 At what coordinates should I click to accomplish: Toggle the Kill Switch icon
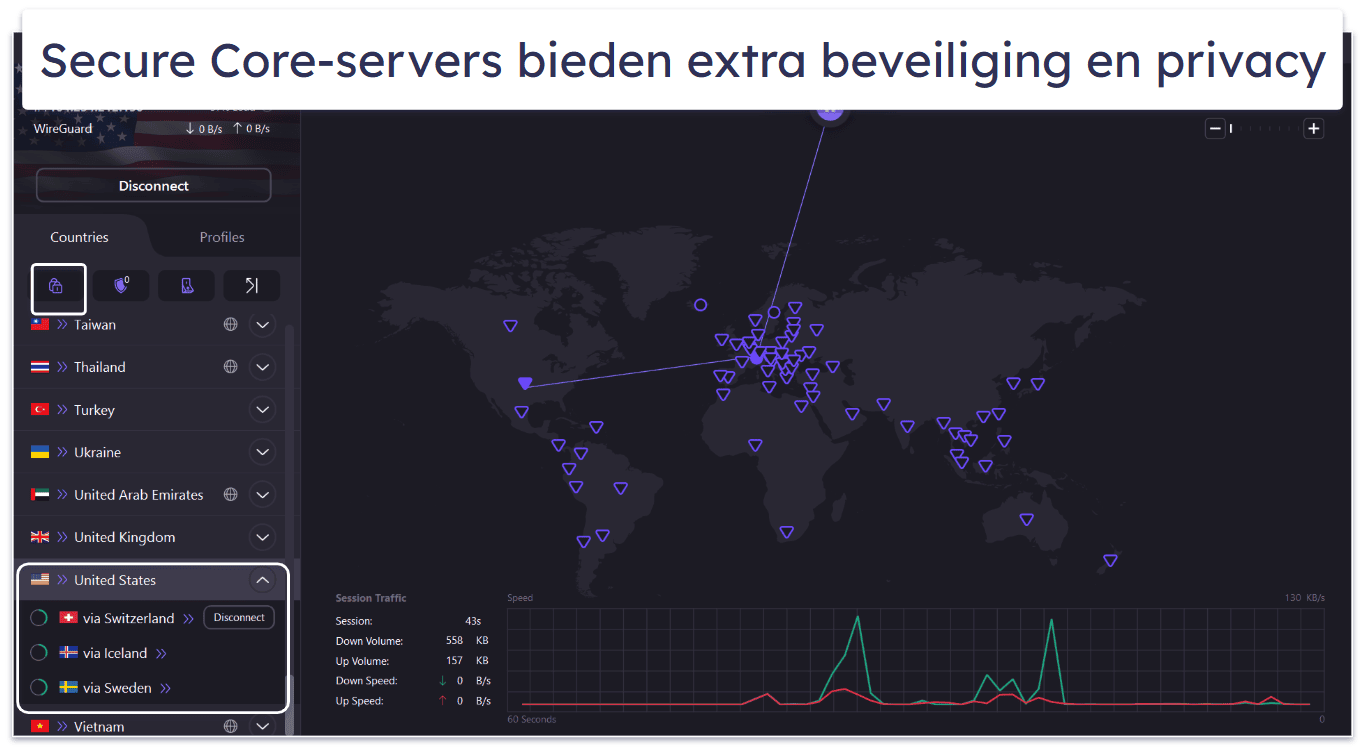pos(187,286)
